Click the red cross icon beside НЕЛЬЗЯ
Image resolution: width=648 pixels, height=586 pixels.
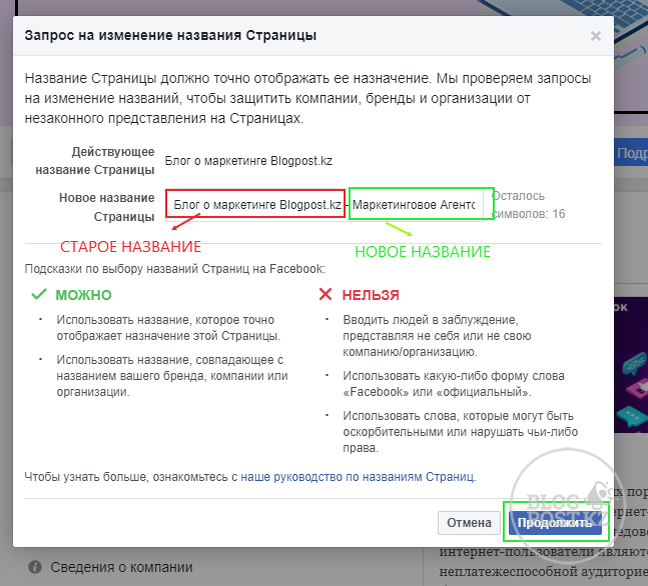[x=325, y=294]
